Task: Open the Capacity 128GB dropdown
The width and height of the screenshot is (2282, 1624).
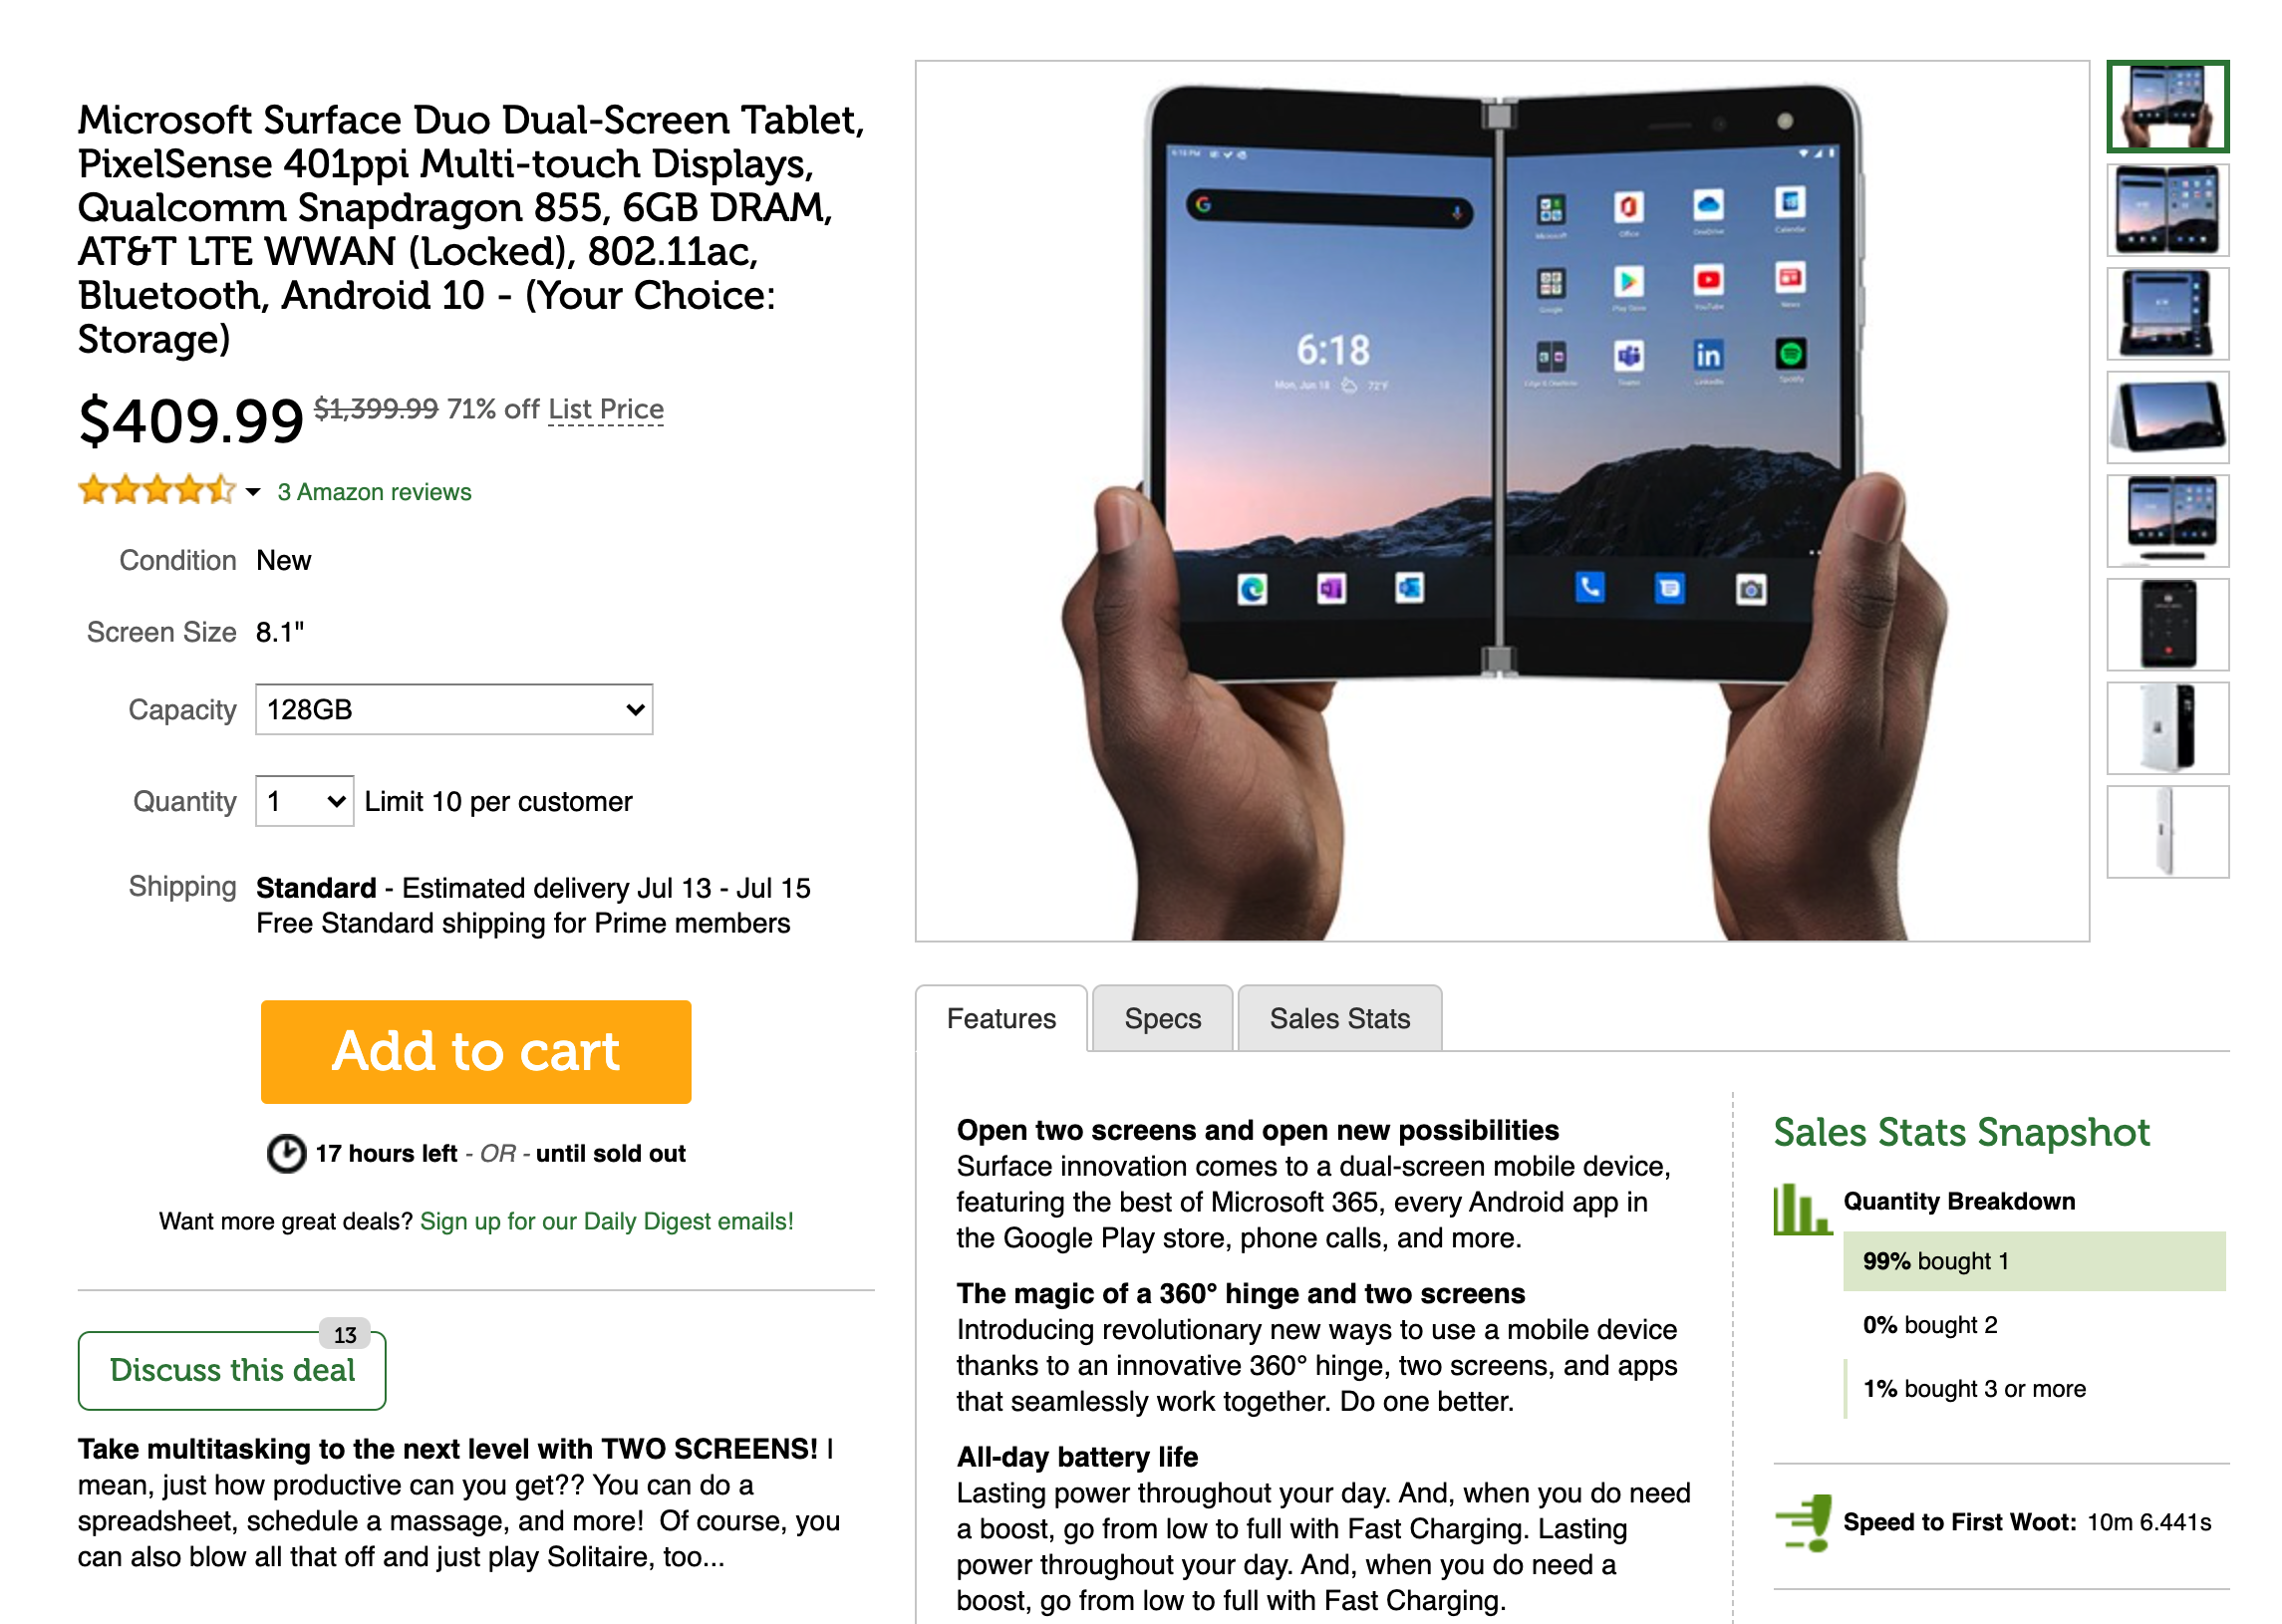Action: [454, 709]
